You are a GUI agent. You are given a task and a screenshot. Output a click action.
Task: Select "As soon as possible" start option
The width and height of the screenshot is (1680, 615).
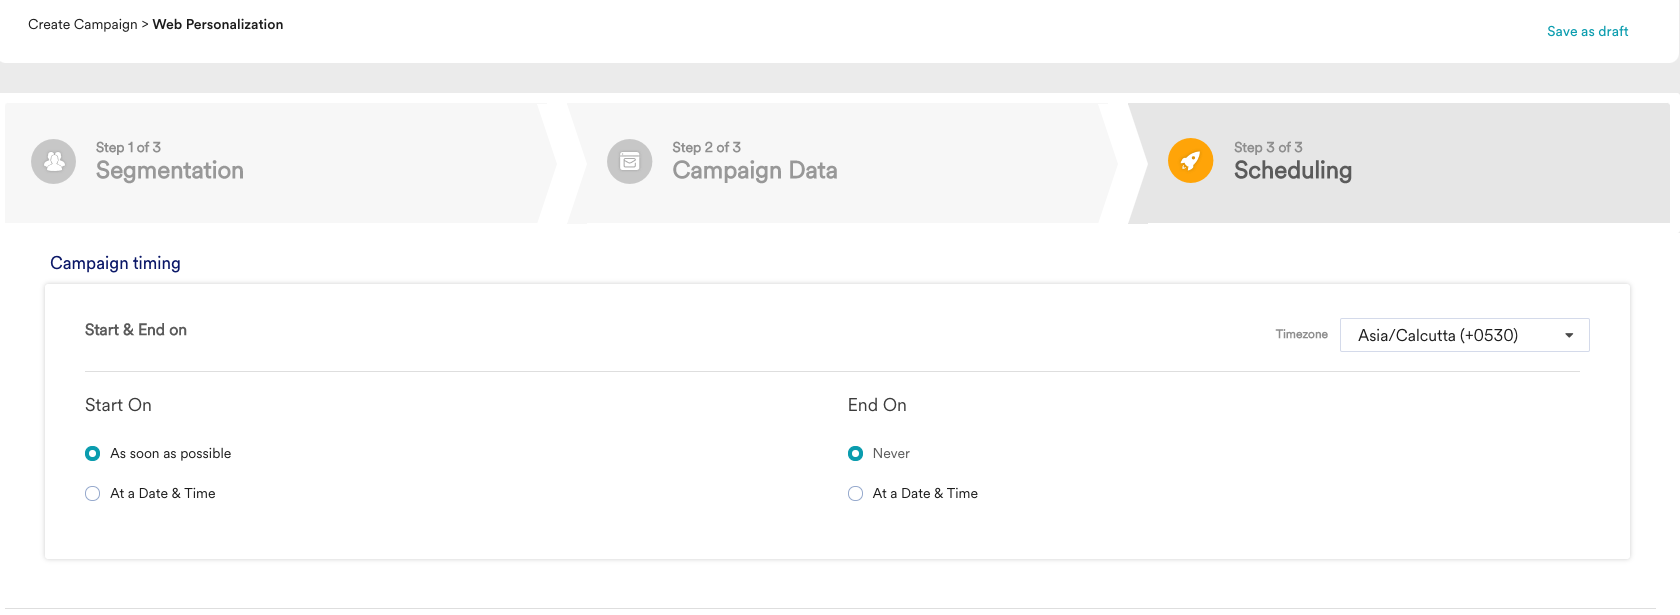[93, 454]
